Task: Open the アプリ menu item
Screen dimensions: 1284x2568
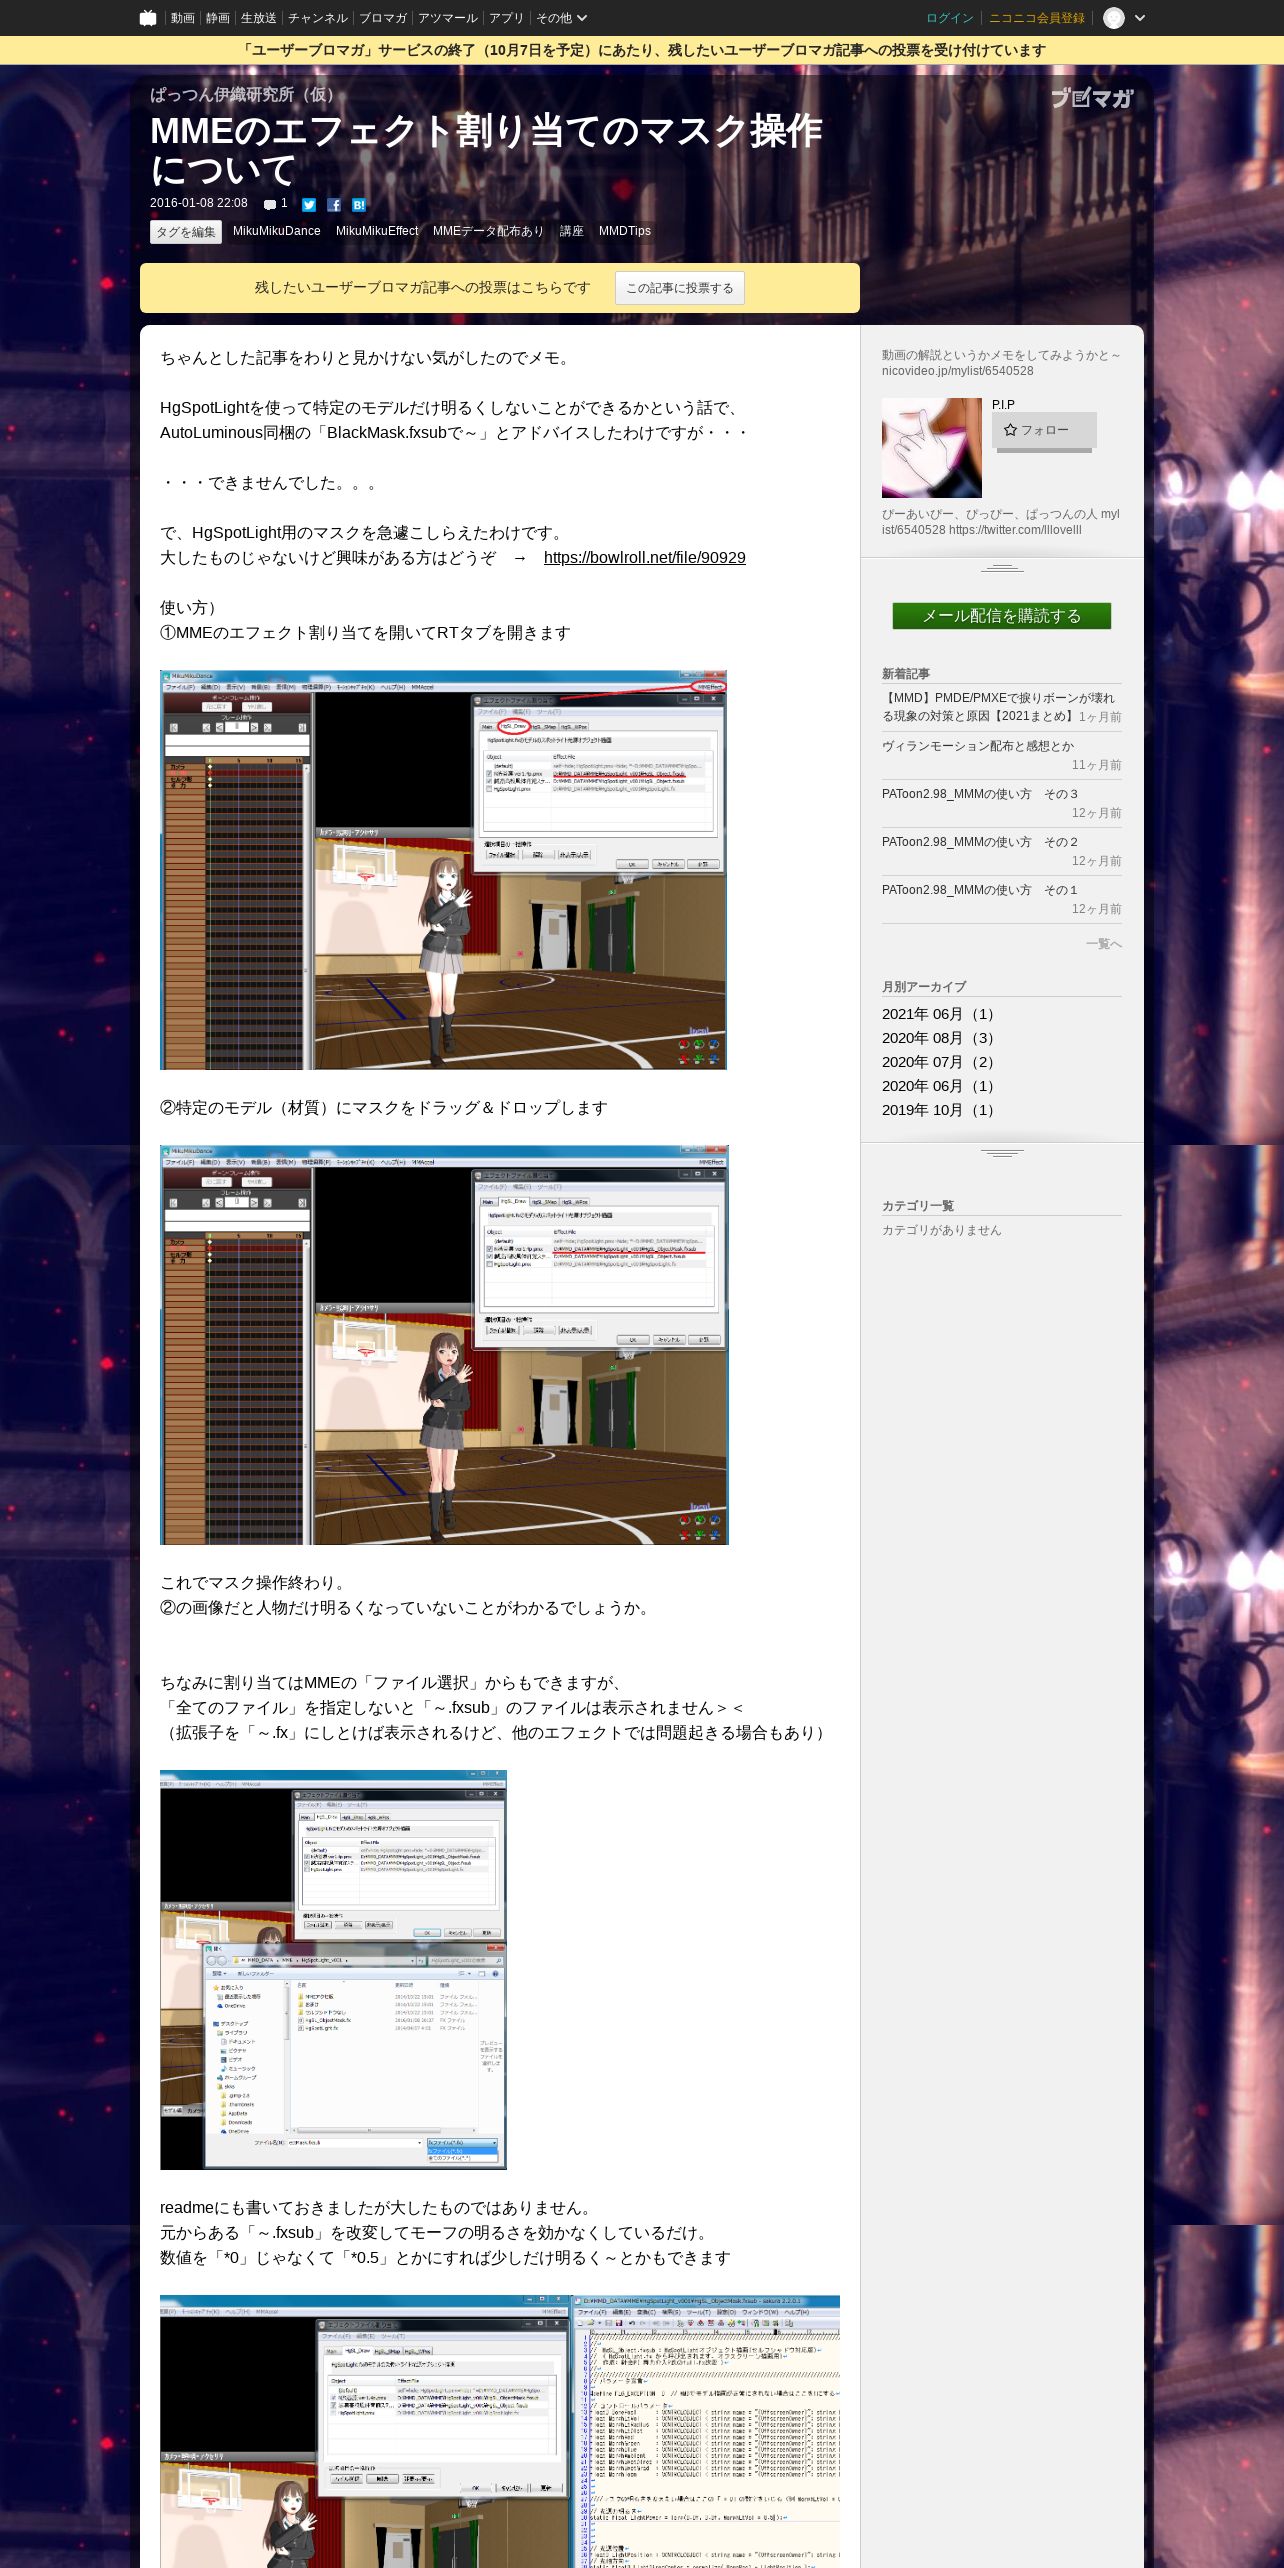Action: pyautogui.click(x=507, y=18)
